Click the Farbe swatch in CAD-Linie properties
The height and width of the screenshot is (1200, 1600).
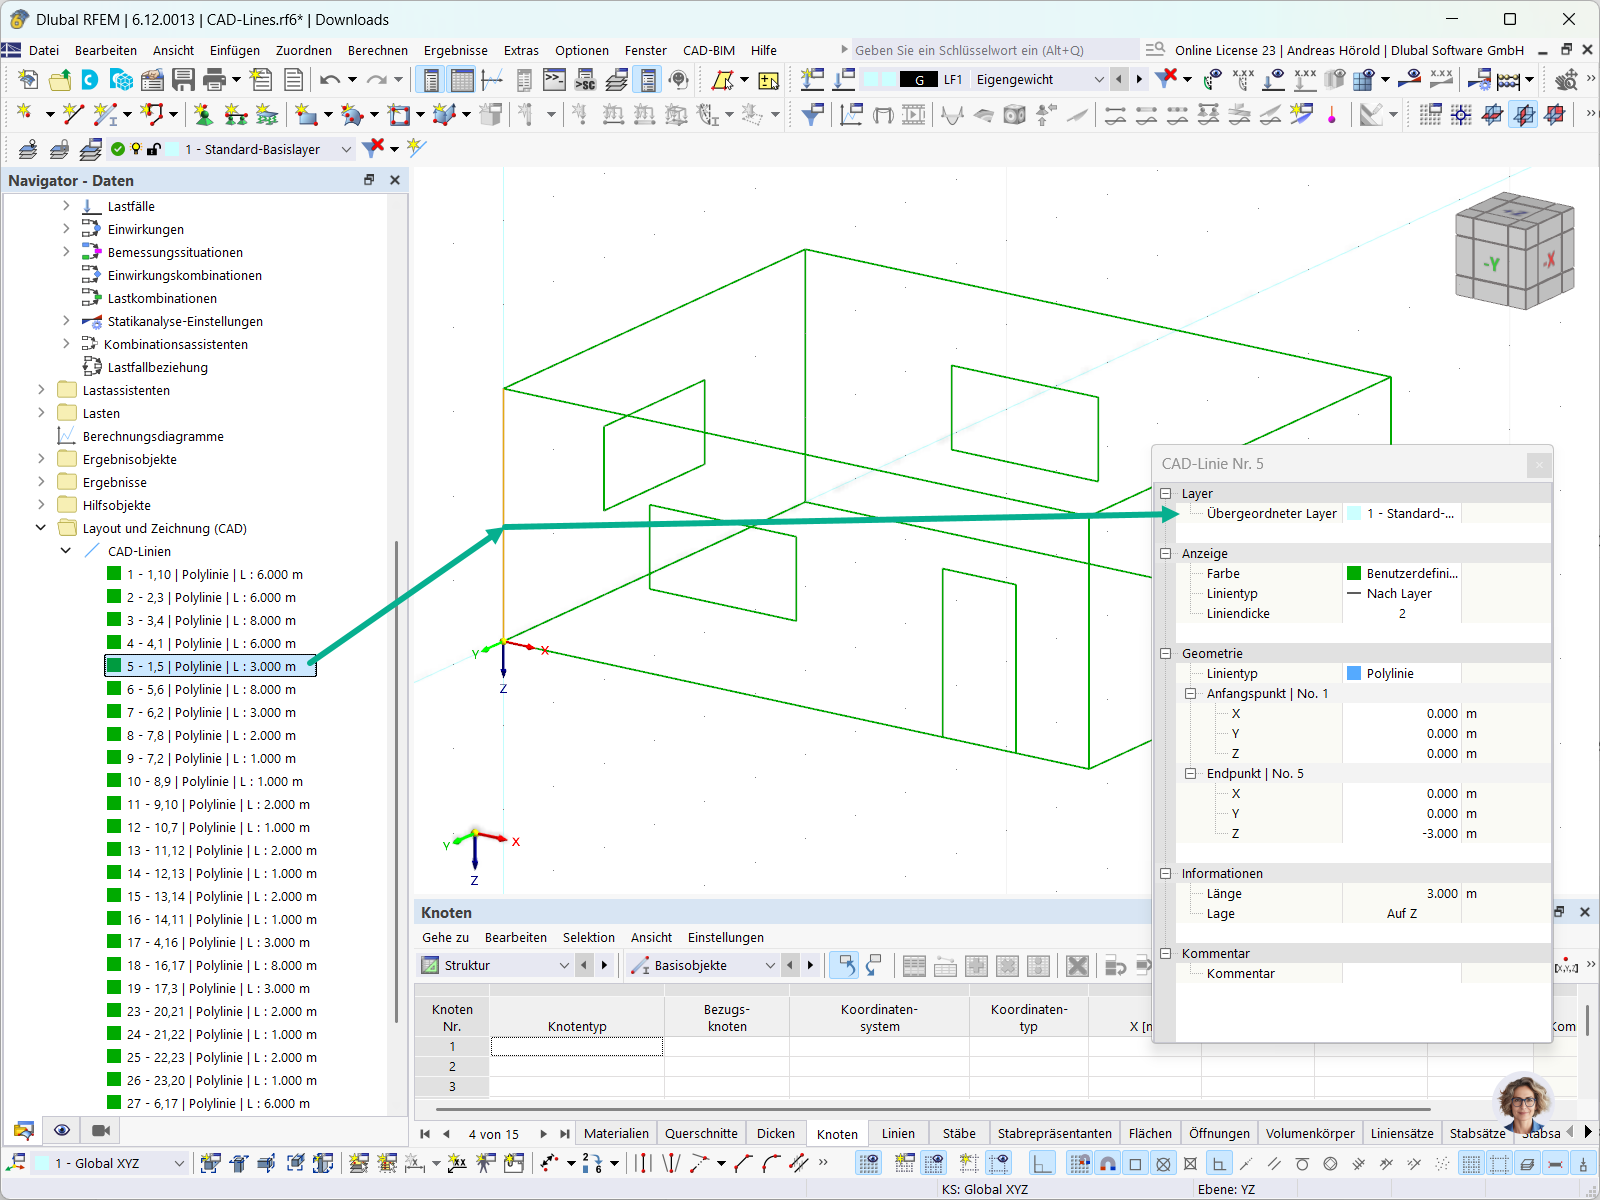tap(1353, 573)
